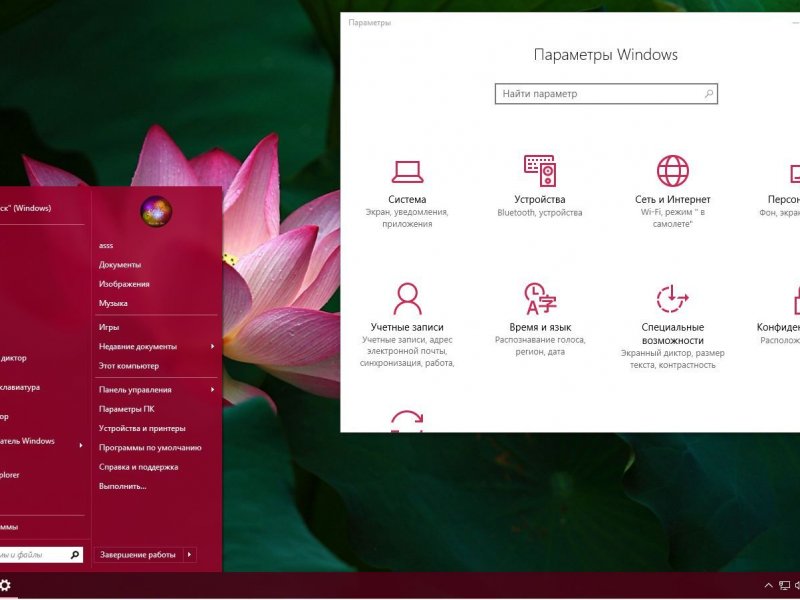This screenshot has height=600, width=800.
Task: Click Завершение работы button
Action: (138, 555)
